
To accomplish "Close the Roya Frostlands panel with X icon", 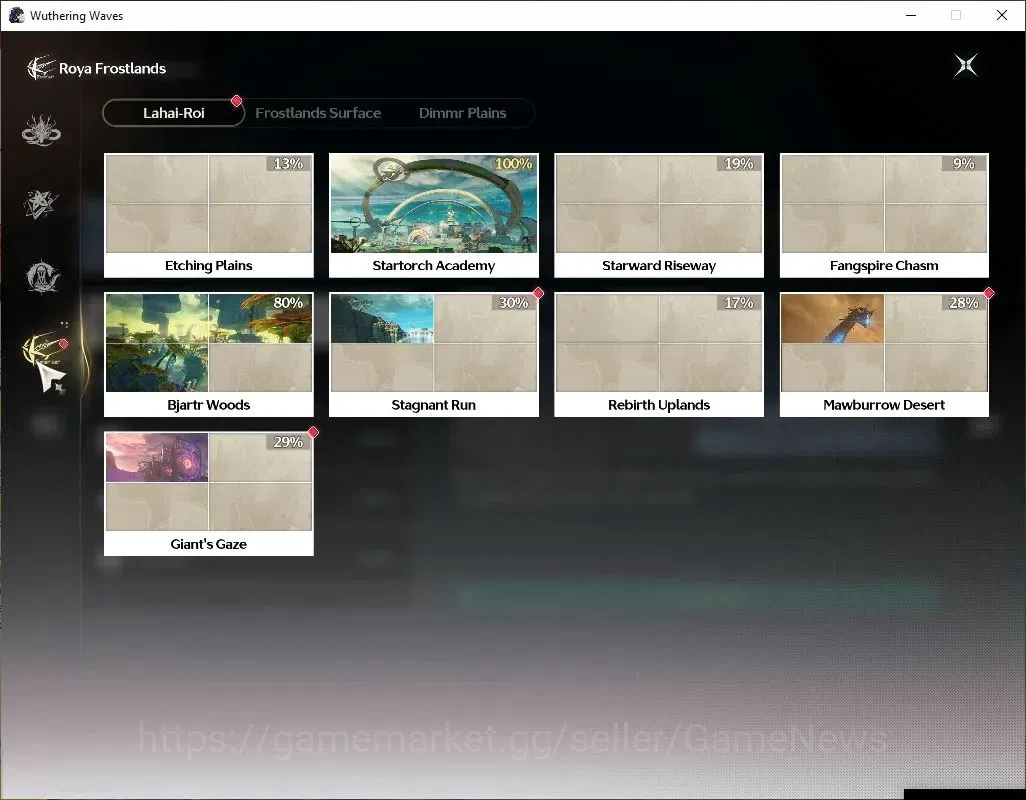I will click(x=966, y=65).
